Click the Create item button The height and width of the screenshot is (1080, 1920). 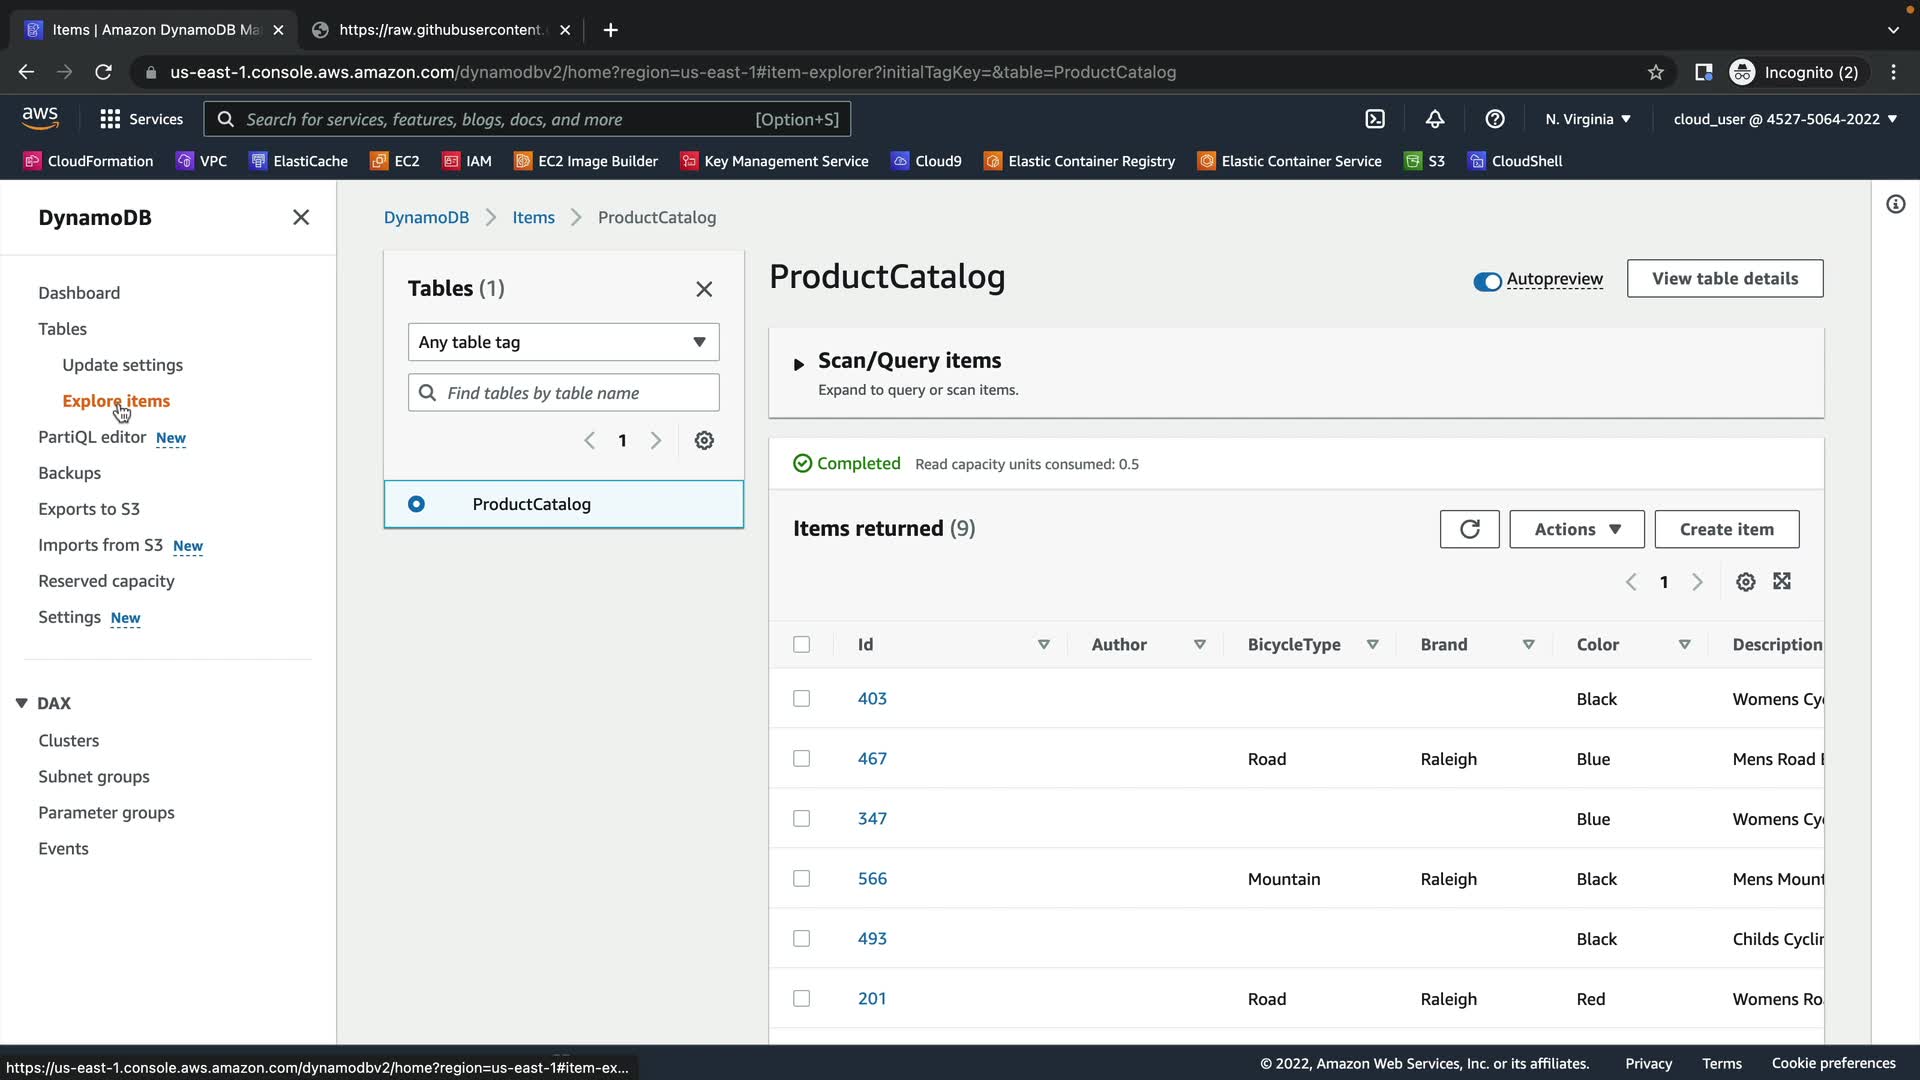click(1726, 529)
